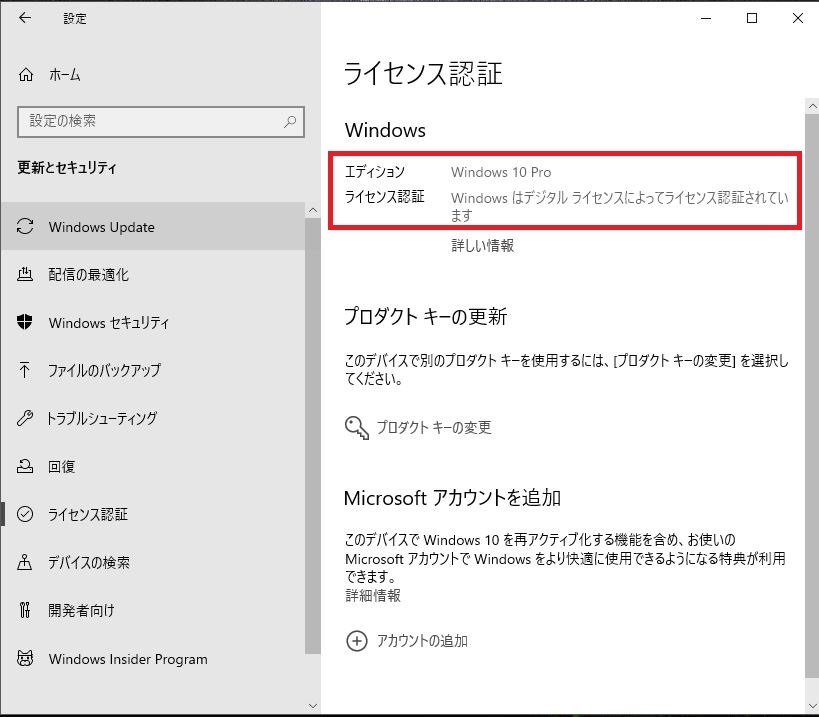
Task: Click the plus icon for アカウントの追加
Action: [x=357, y=641]
